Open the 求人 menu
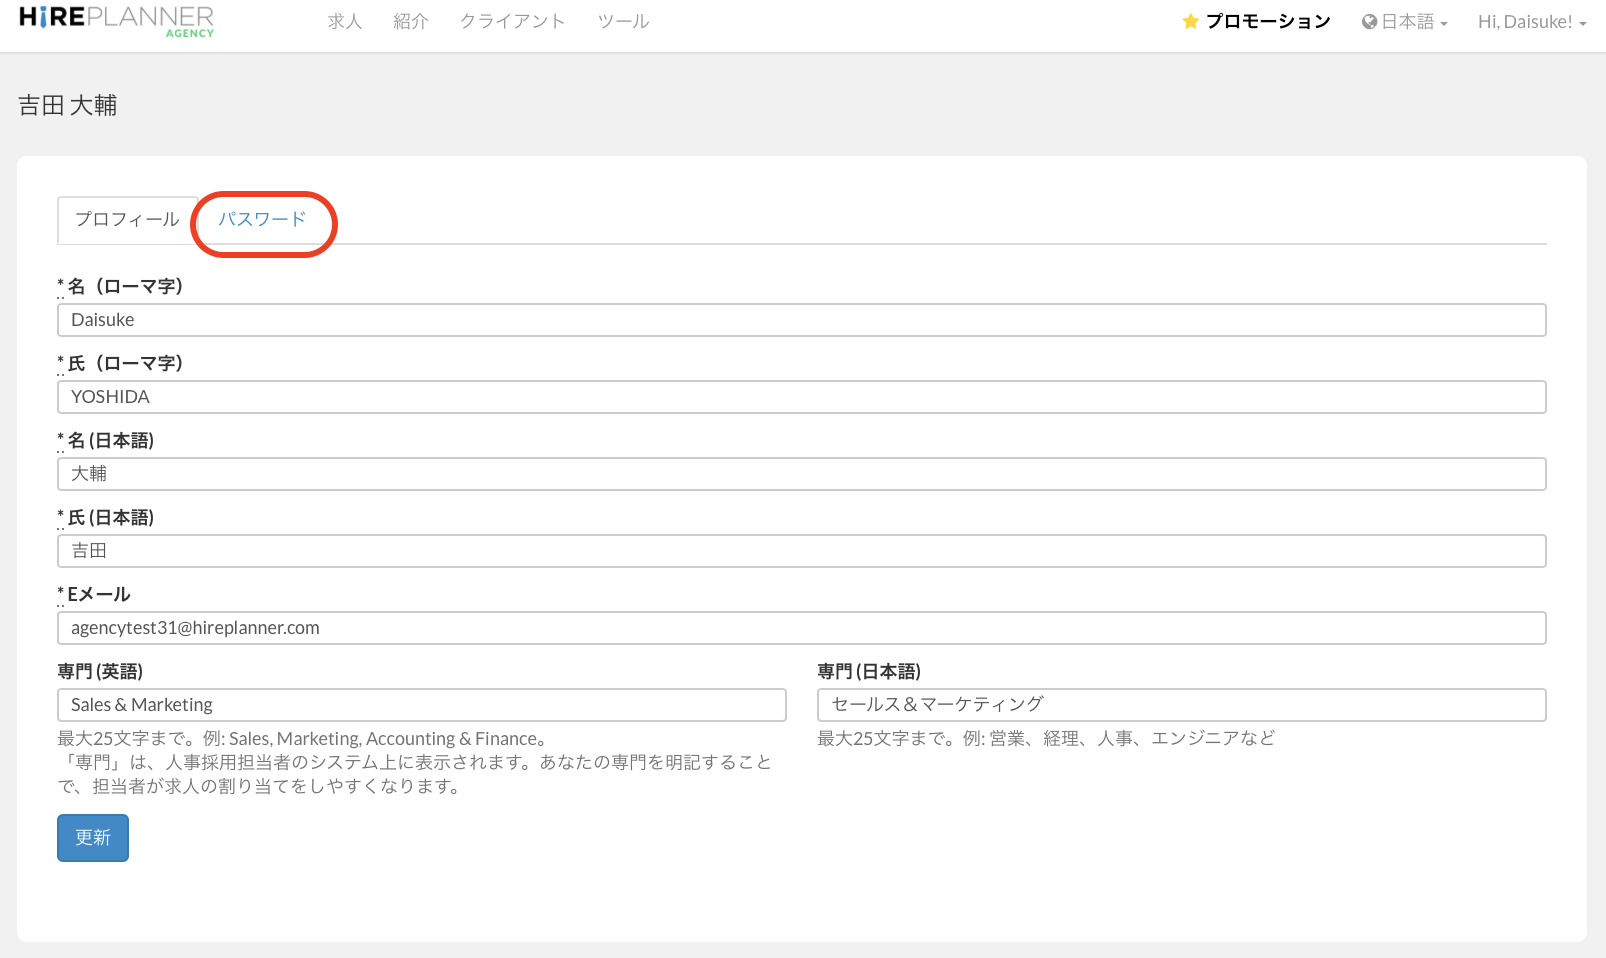Image resolution: width=1606 pixels, height=958 pixels. (x=344, y=22)
